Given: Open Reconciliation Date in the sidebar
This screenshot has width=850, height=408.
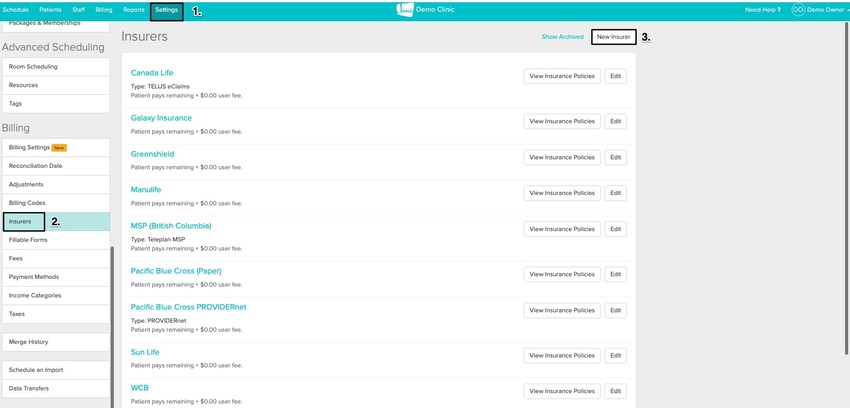Looking at the screenshot, I should (x=55, y=166).
